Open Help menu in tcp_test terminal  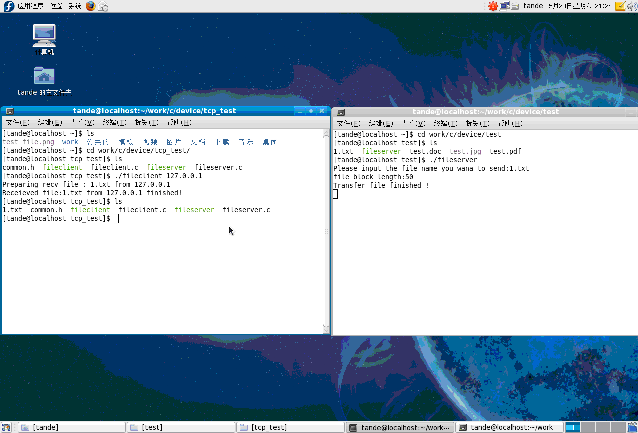pyautogui.click(x=179, y=122)
